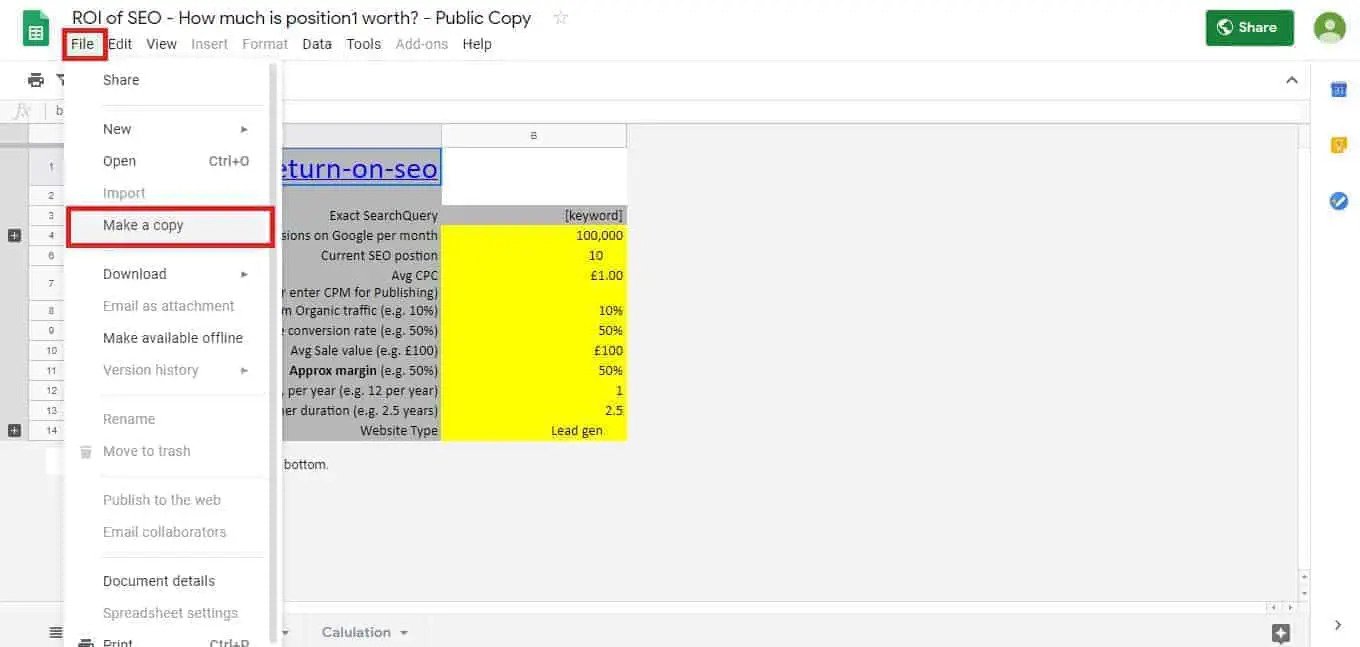
Task: Select the Lead gen cell
Action: pos(534,430)
